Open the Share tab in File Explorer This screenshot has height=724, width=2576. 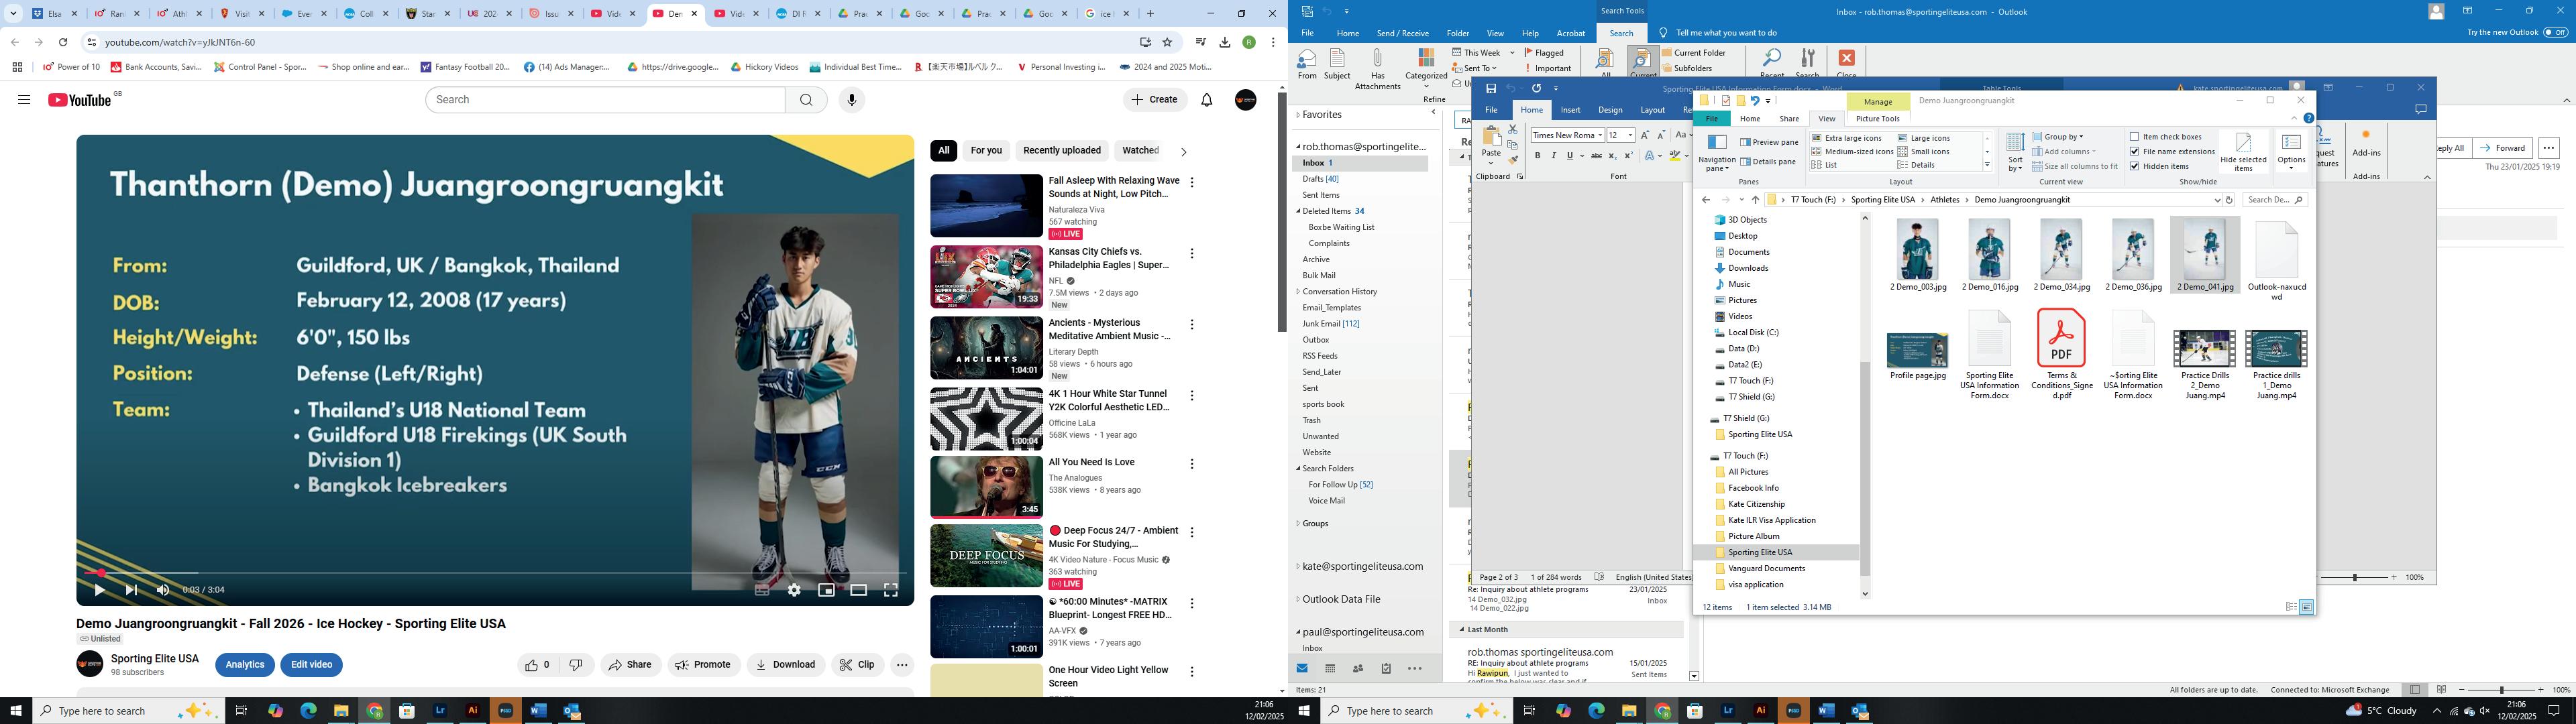[x=1789, y=119]
